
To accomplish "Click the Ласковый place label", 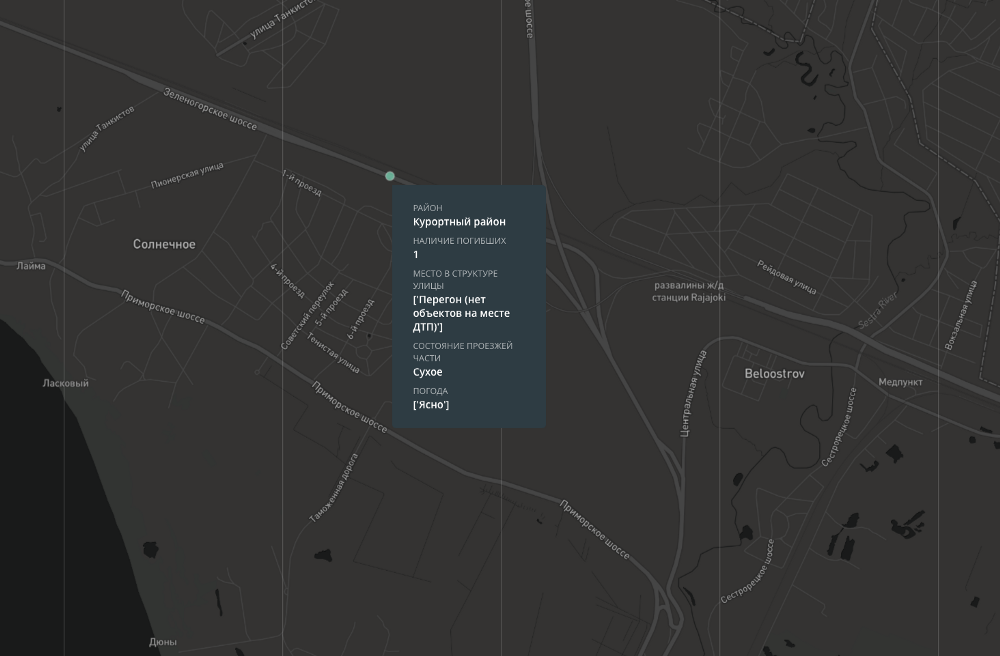I will [65, 383].
